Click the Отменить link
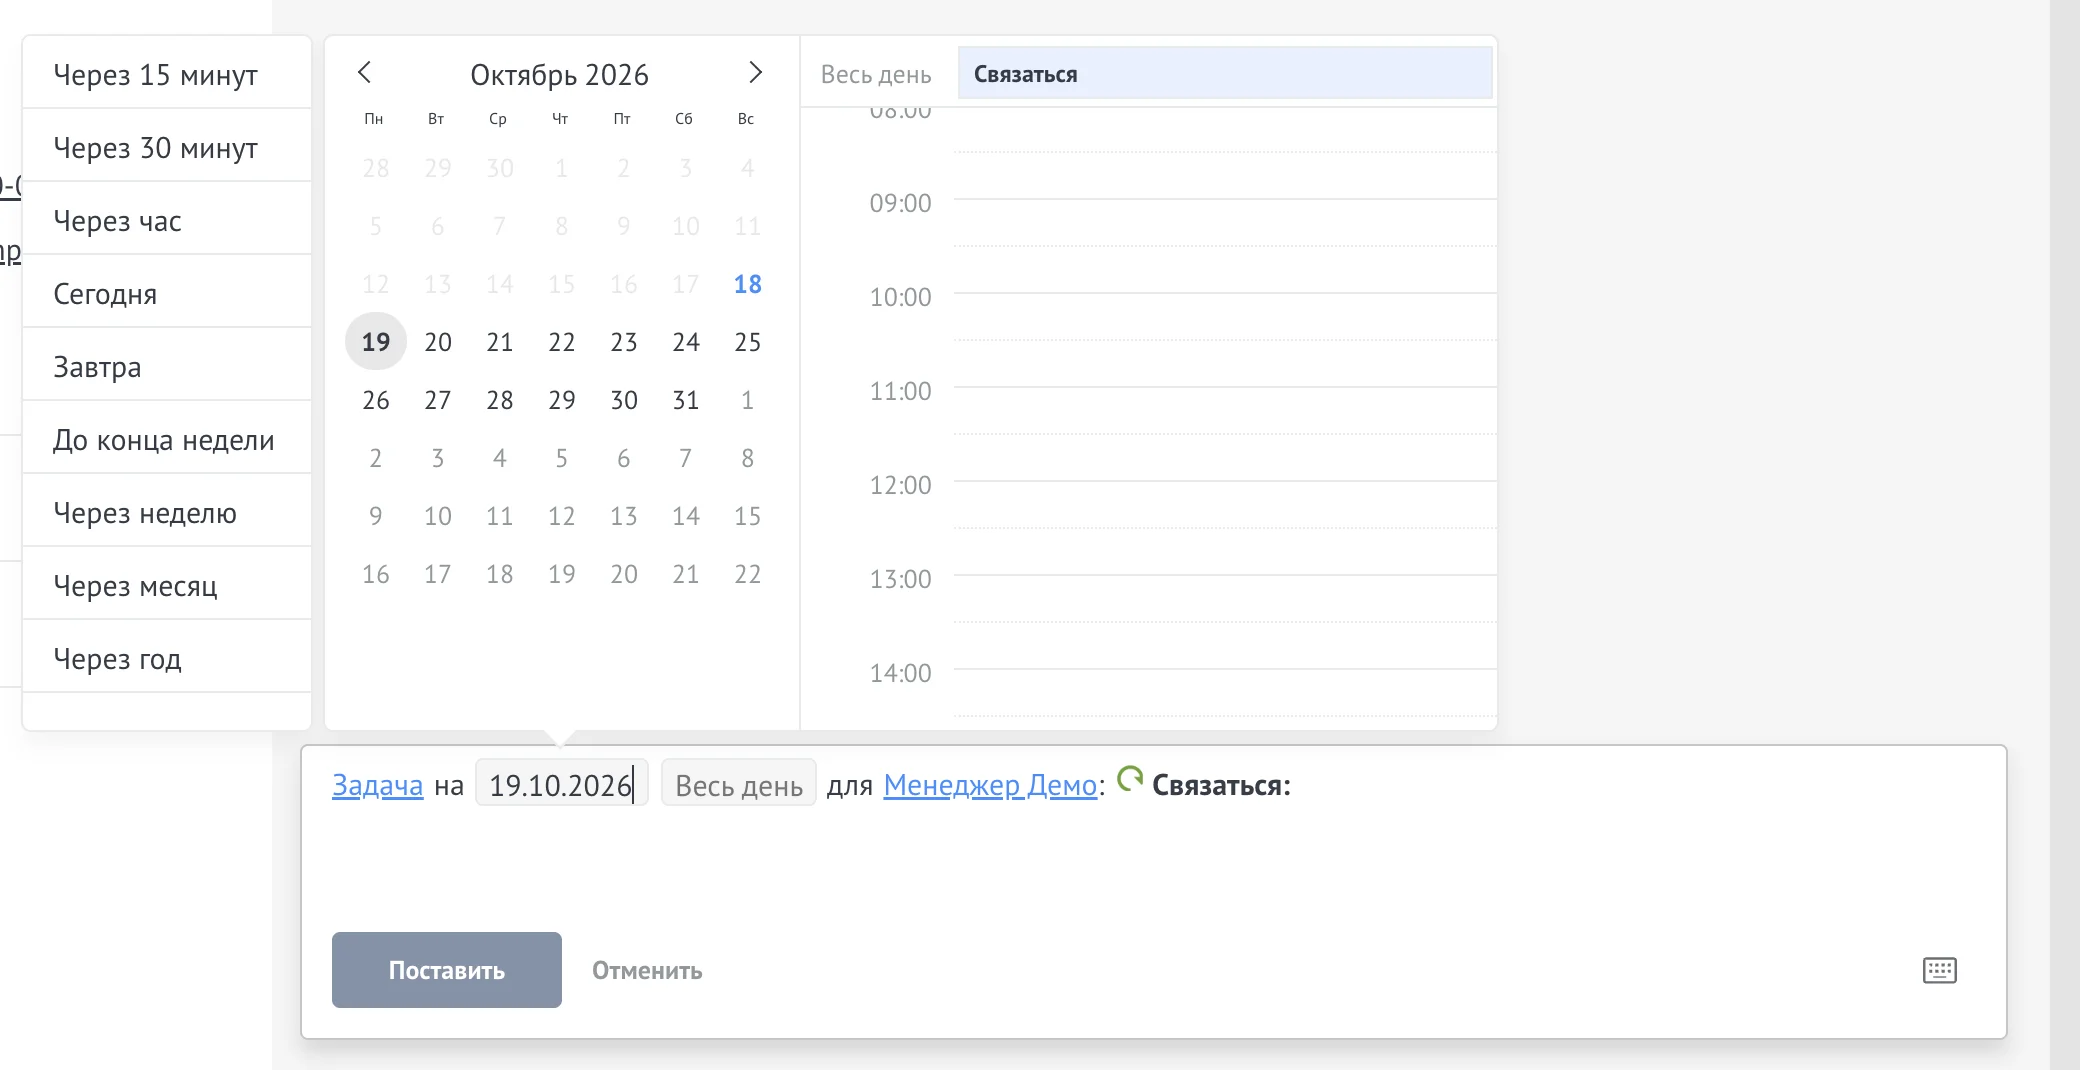Image resolution: width=2080 pixels, height=1070 pixels. [x=647, y=970]
